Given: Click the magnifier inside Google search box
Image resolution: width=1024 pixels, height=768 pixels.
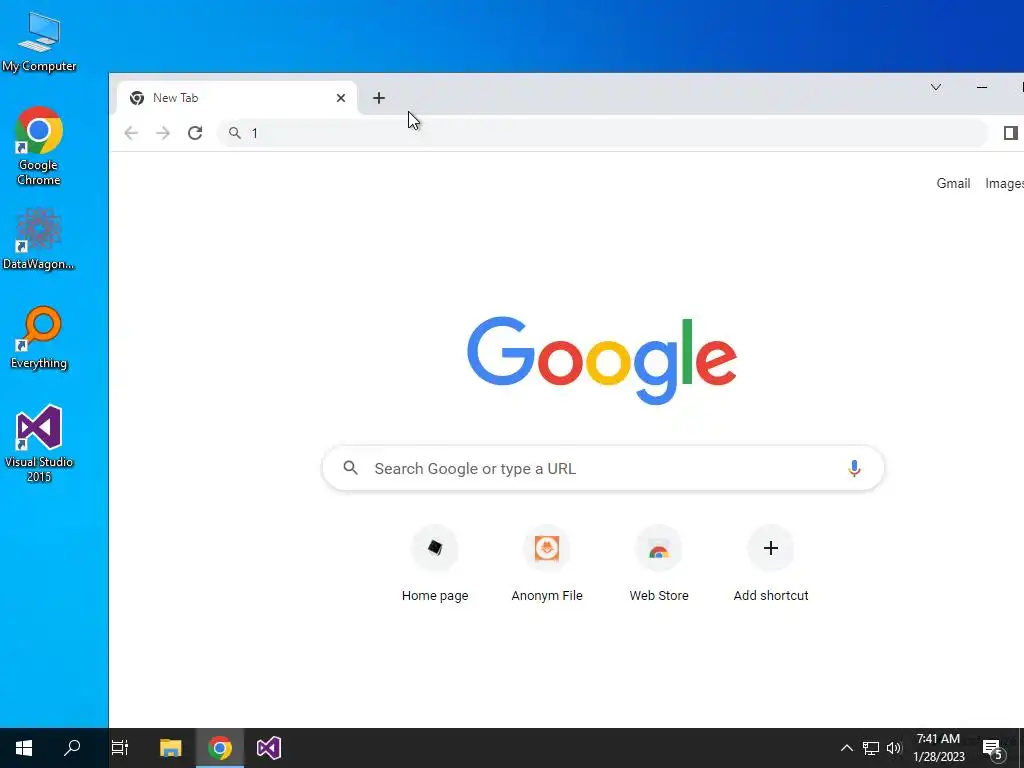Looking at the screenshot, I should (351, 468).
